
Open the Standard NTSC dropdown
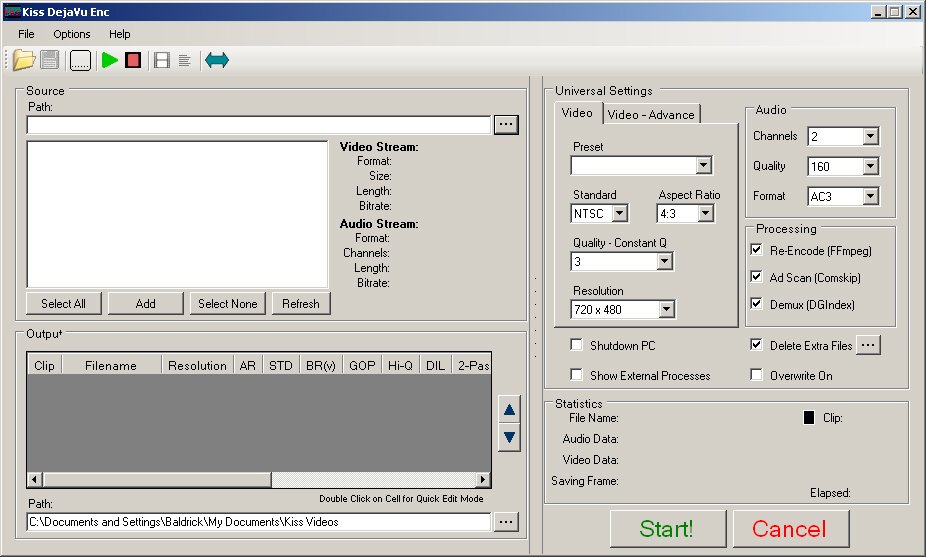coord(619,213)
